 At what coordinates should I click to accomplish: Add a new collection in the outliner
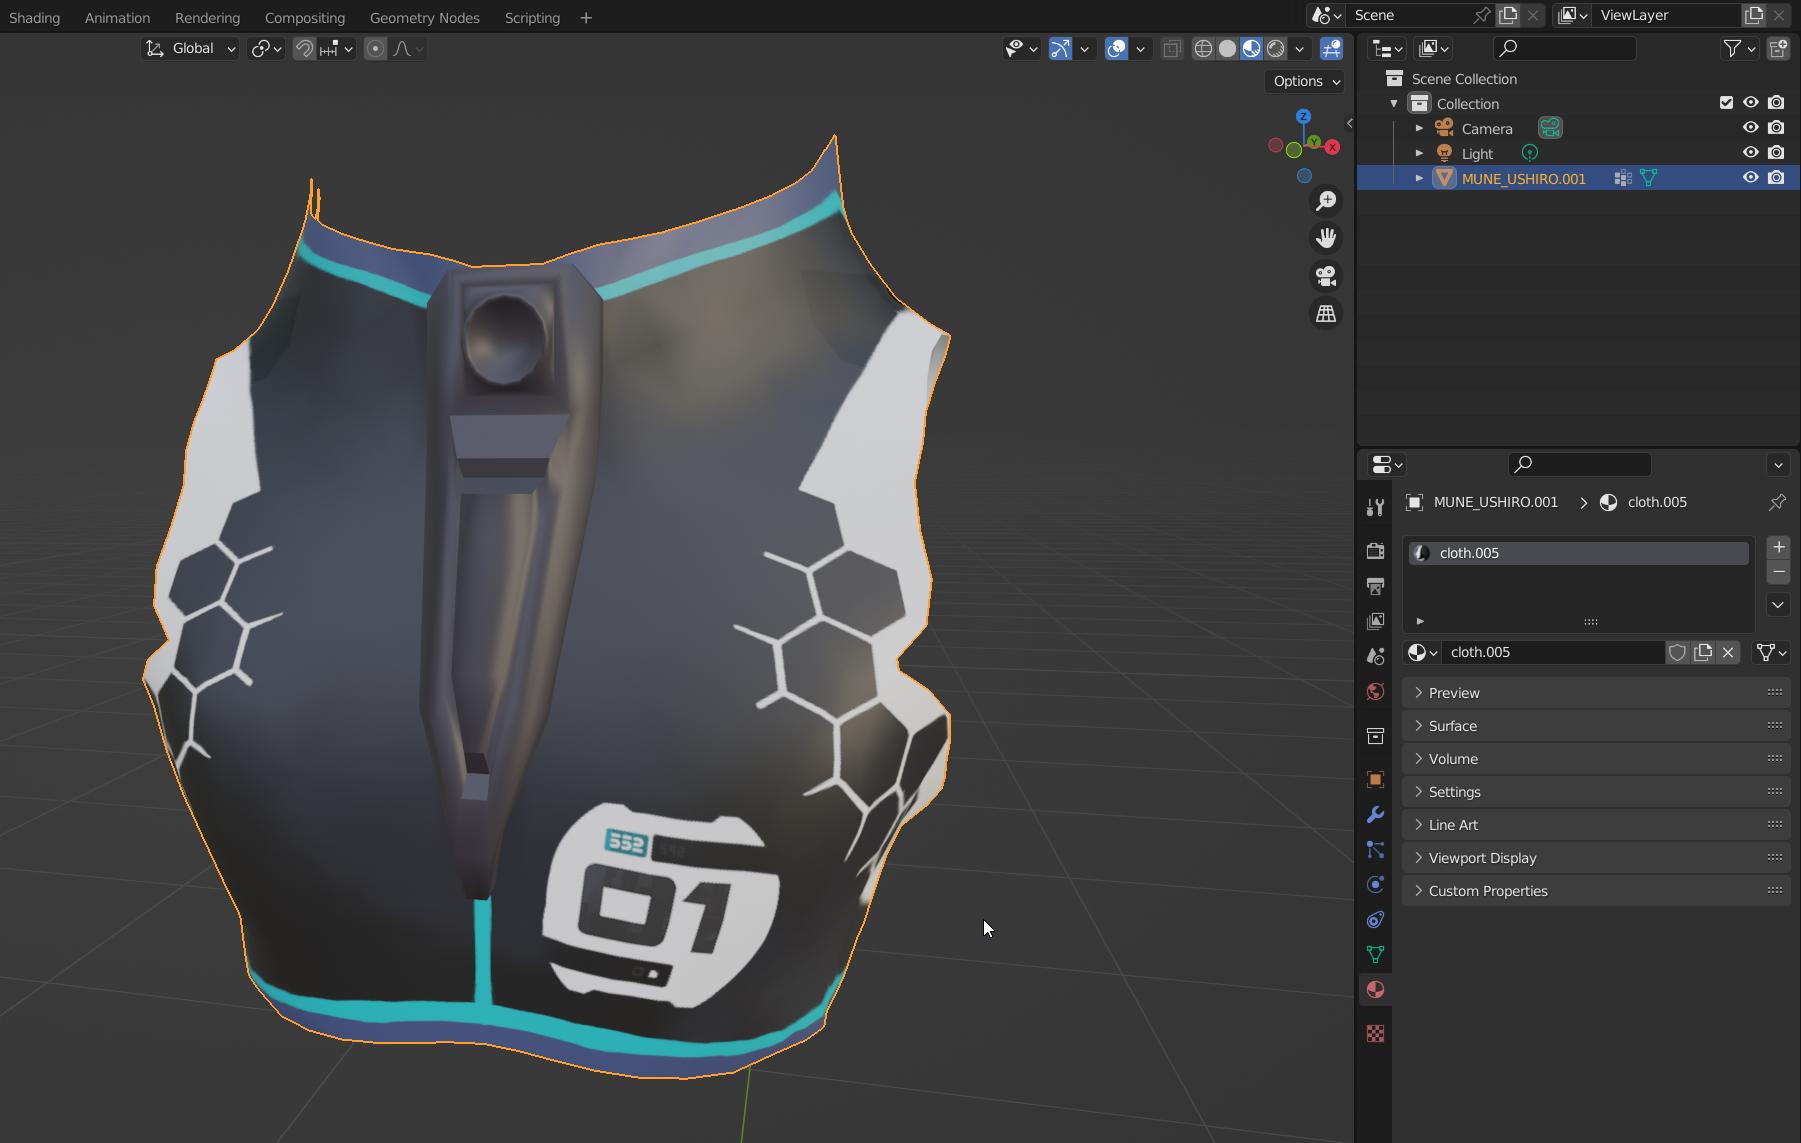[1778, 48]
